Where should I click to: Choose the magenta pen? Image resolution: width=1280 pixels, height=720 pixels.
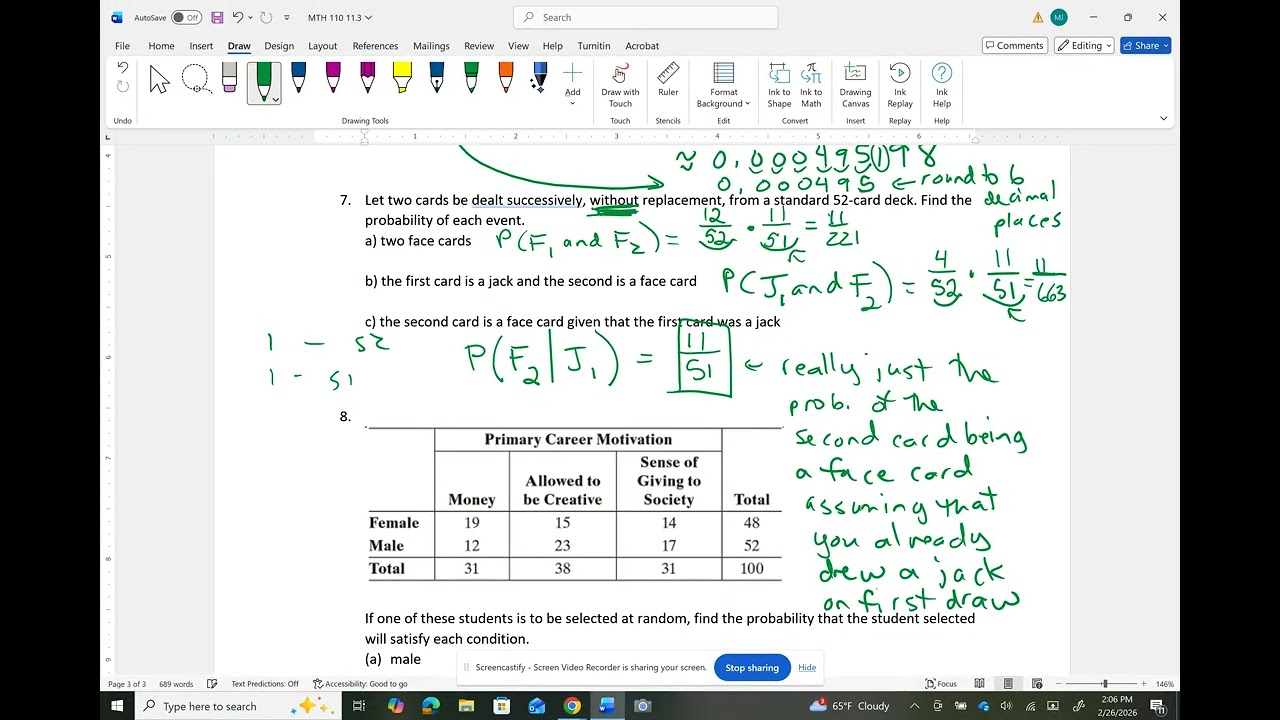coord(333,79)
